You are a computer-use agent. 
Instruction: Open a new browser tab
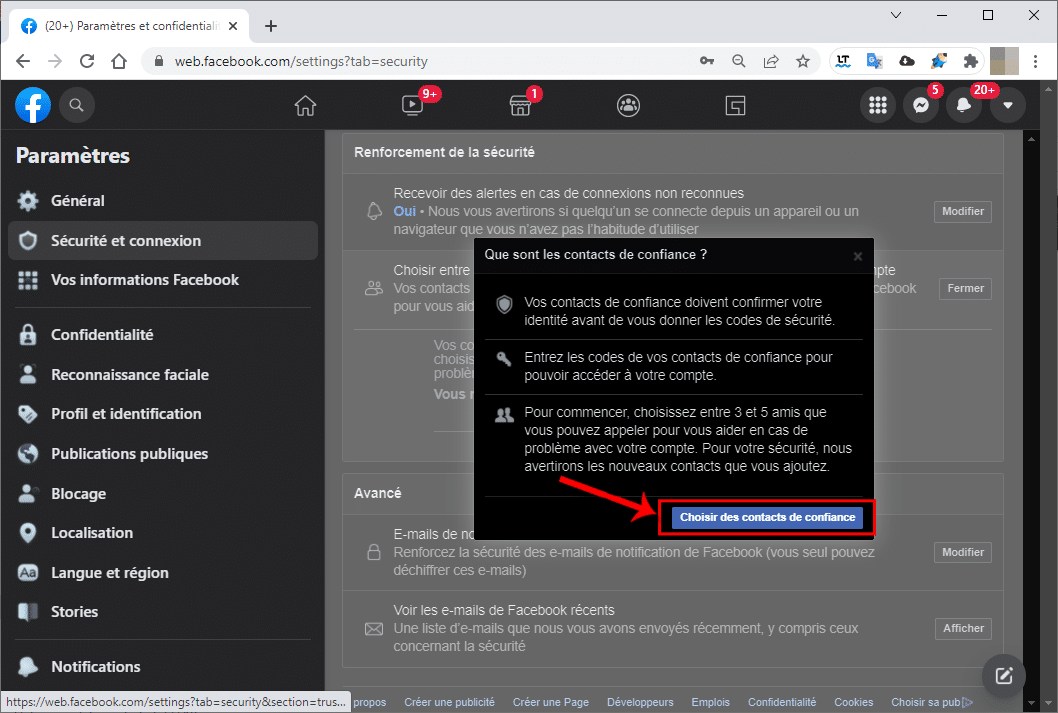(271, 26)
